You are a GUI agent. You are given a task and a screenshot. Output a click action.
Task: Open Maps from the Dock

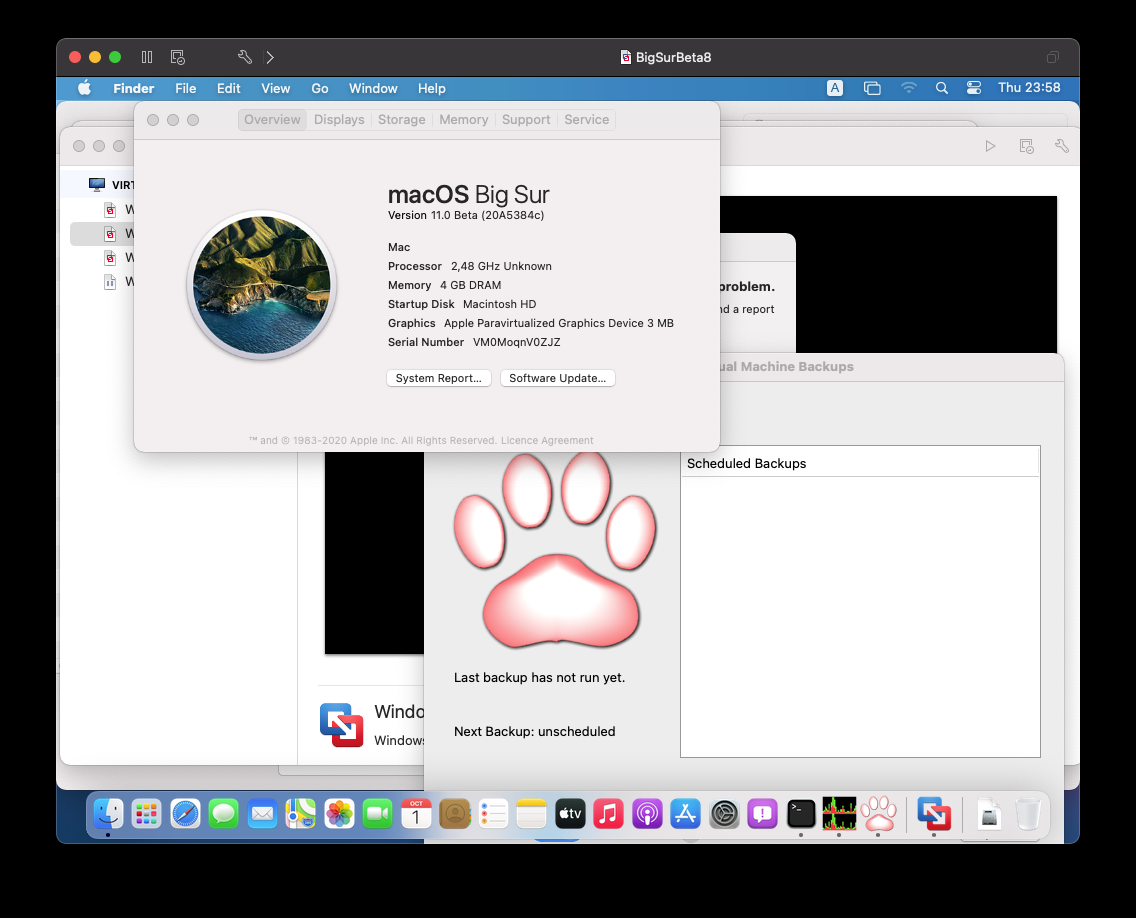point(301,814)
